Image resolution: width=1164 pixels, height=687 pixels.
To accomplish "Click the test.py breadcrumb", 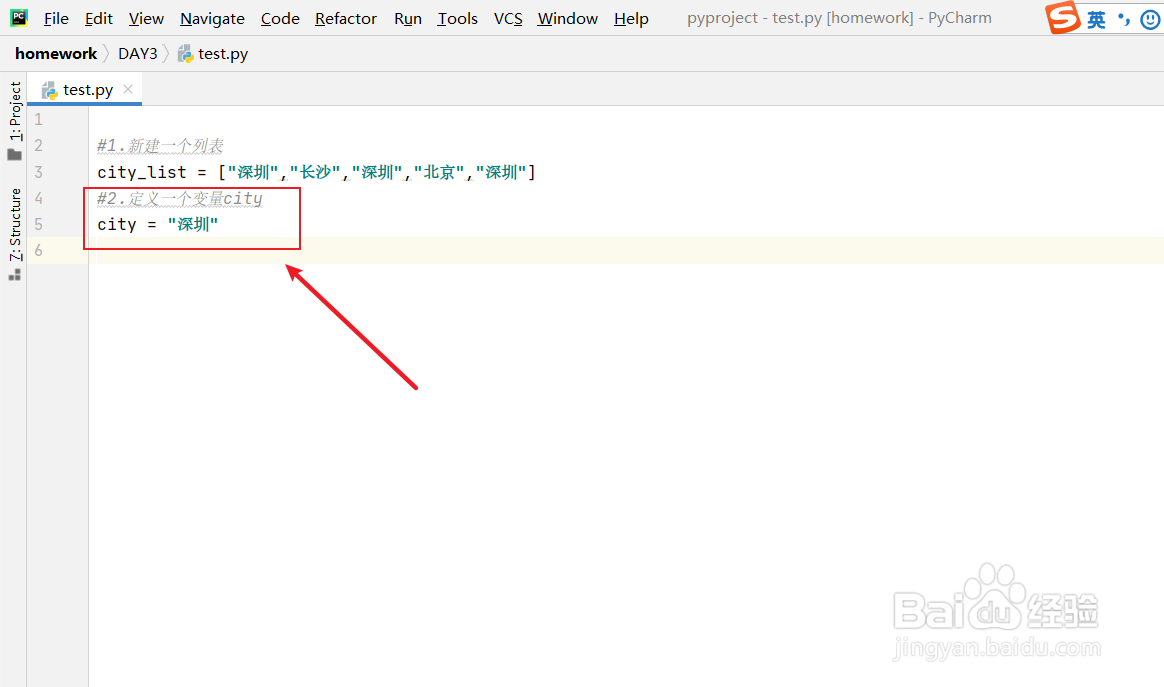I will [x=213, y=53].
